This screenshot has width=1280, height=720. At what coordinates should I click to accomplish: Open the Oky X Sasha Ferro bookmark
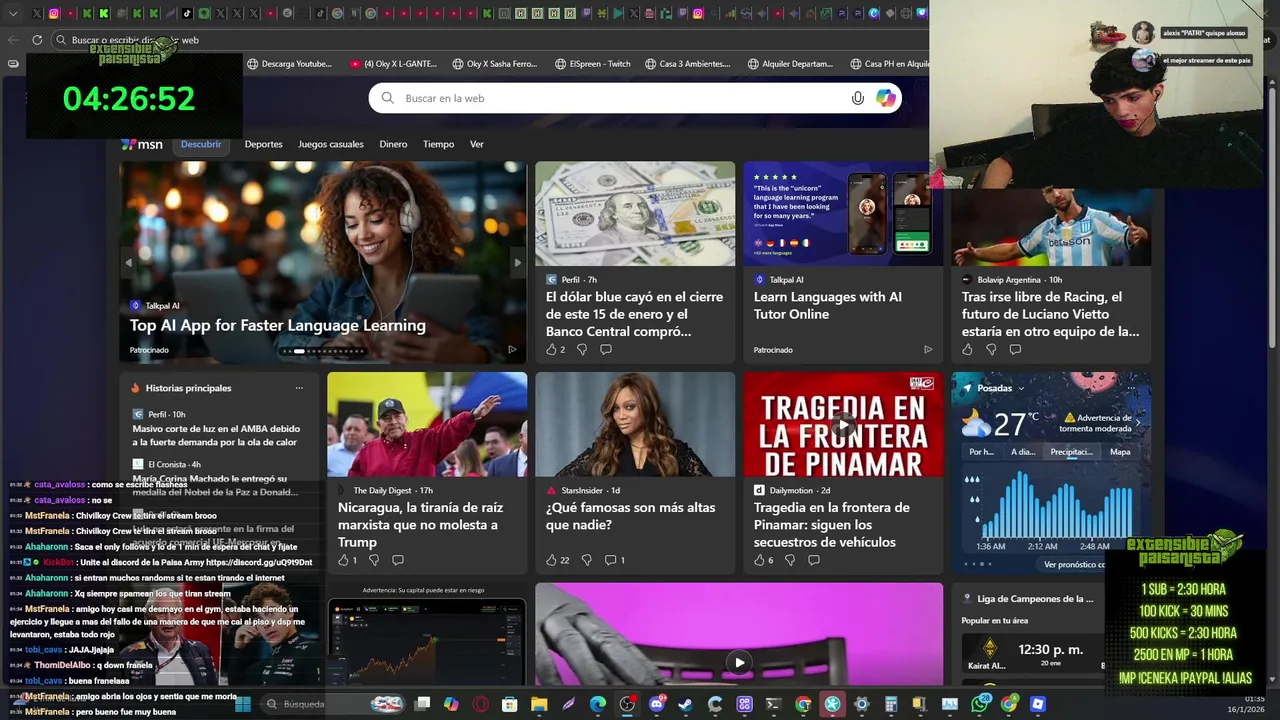click(495, 64)
